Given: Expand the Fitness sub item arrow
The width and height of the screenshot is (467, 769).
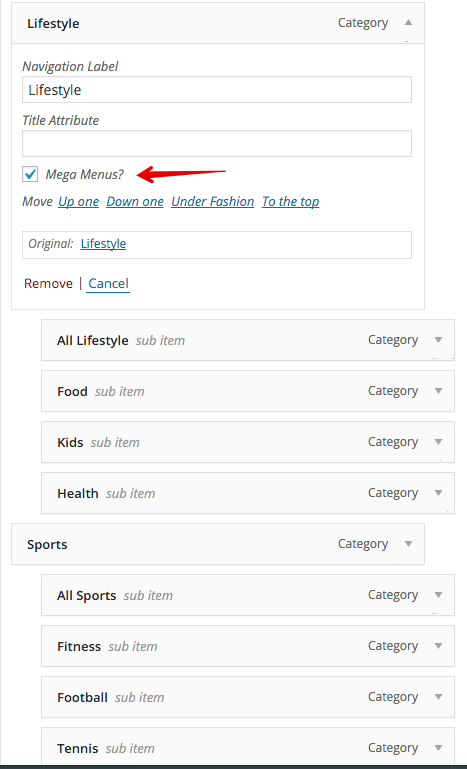Looking at the screenshot, I should point(439,646).
